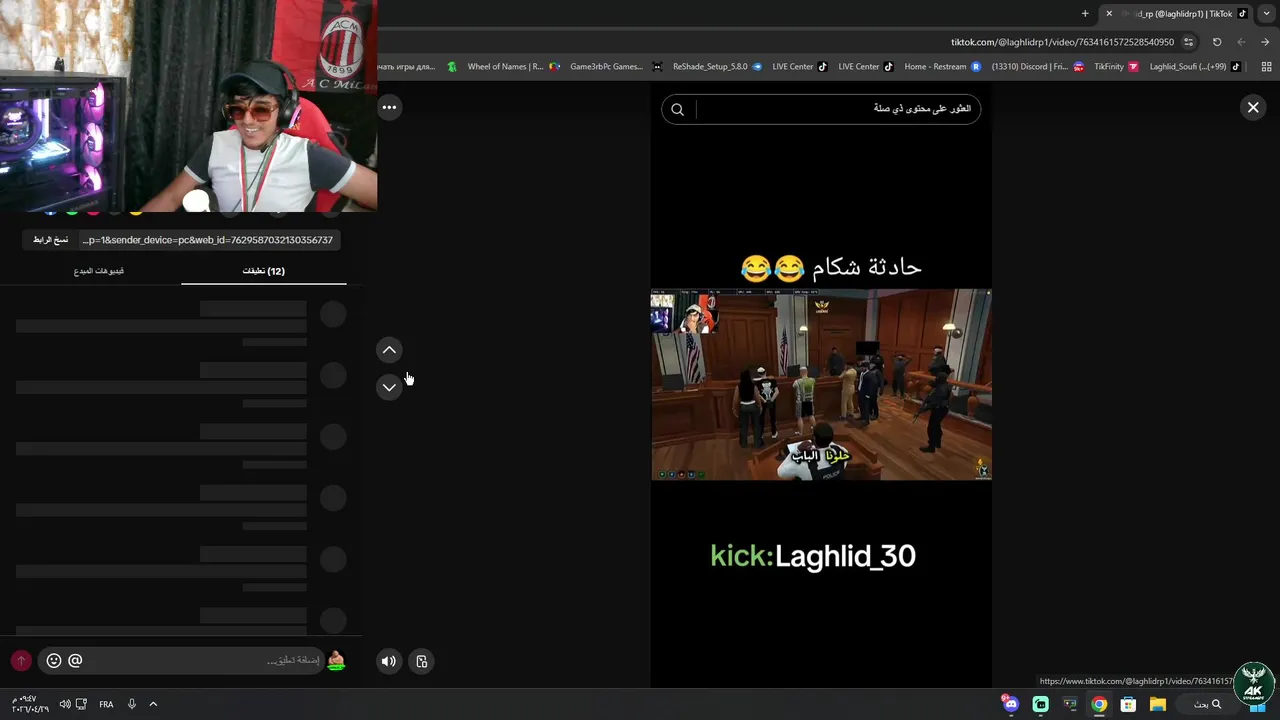Screen dimensions: 1280x720
Task: Click the tiktok.com address bar URL
Action: tap(1062, 42)
